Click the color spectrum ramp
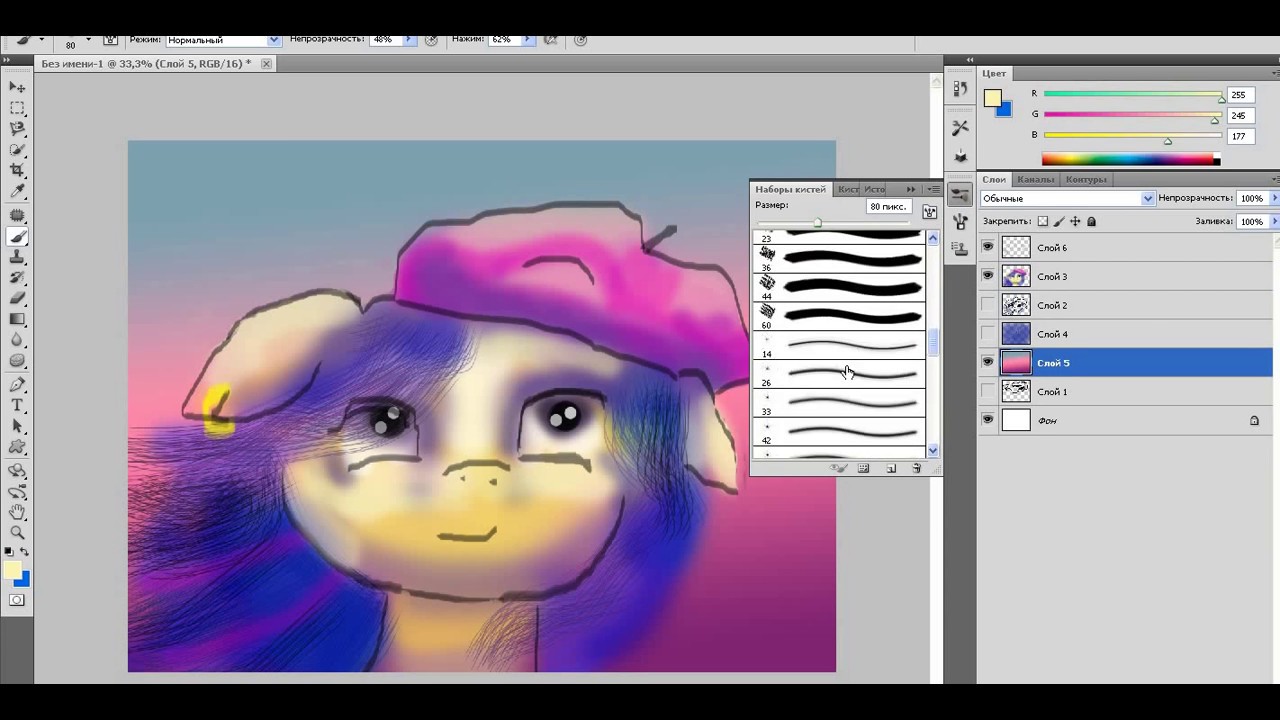Image resolution: width=1280 pixels, height=720 pixels. (x=1130, y=159)
